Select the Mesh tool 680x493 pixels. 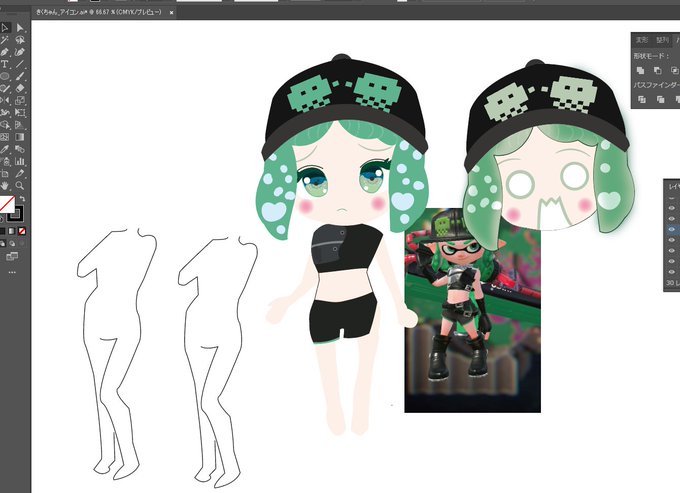5,137
